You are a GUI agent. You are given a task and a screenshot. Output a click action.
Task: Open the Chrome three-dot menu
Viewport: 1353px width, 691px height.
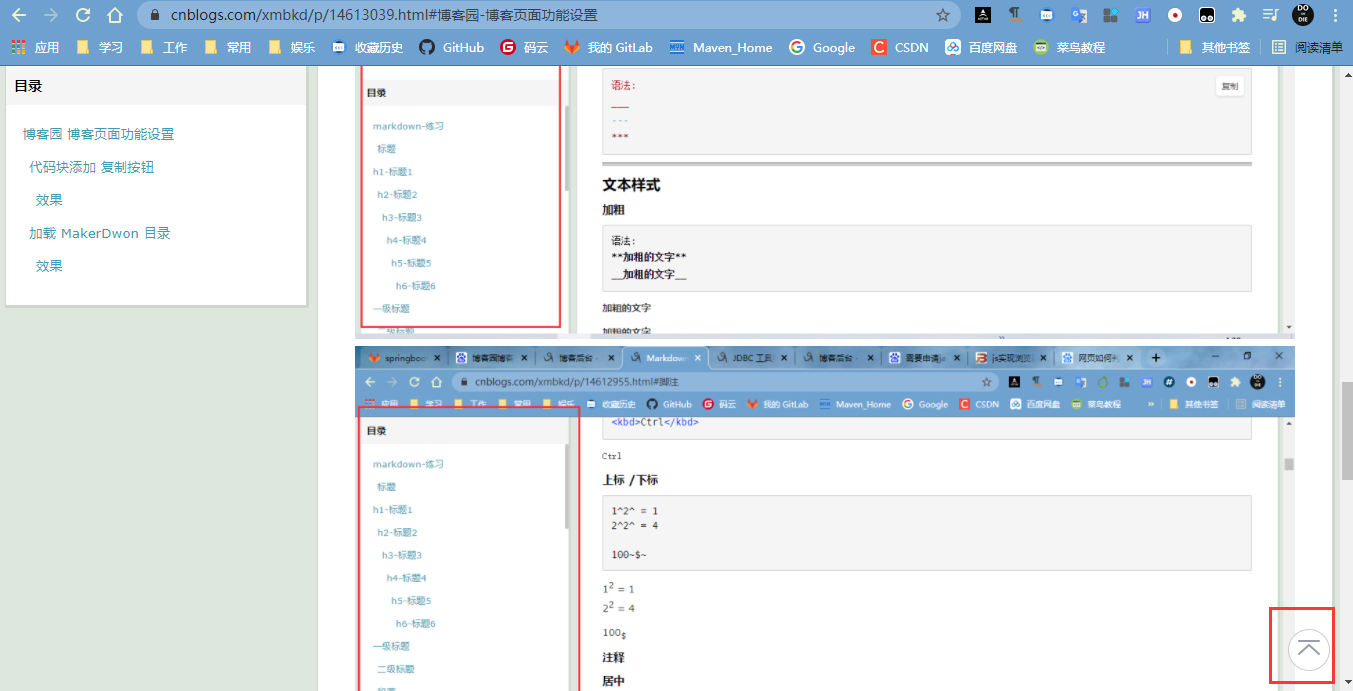tap(1335, 15)
